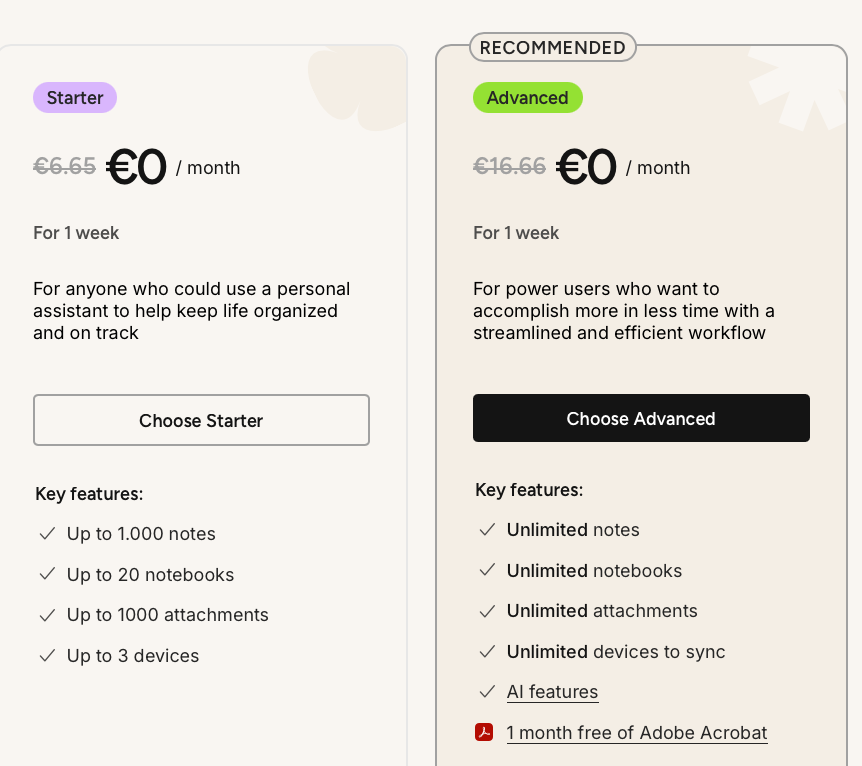Click checkmark beside Up to 3 devices
The height and width of the screenshot is (766, 862).
pos(47,656)
